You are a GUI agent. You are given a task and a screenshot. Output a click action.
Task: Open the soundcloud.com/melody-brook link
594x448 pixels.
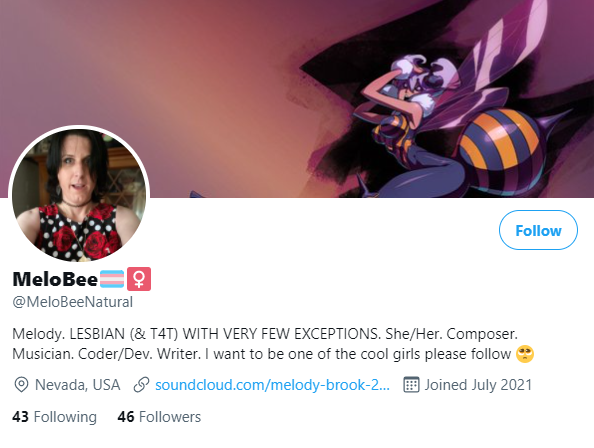(x=272, y=385)
